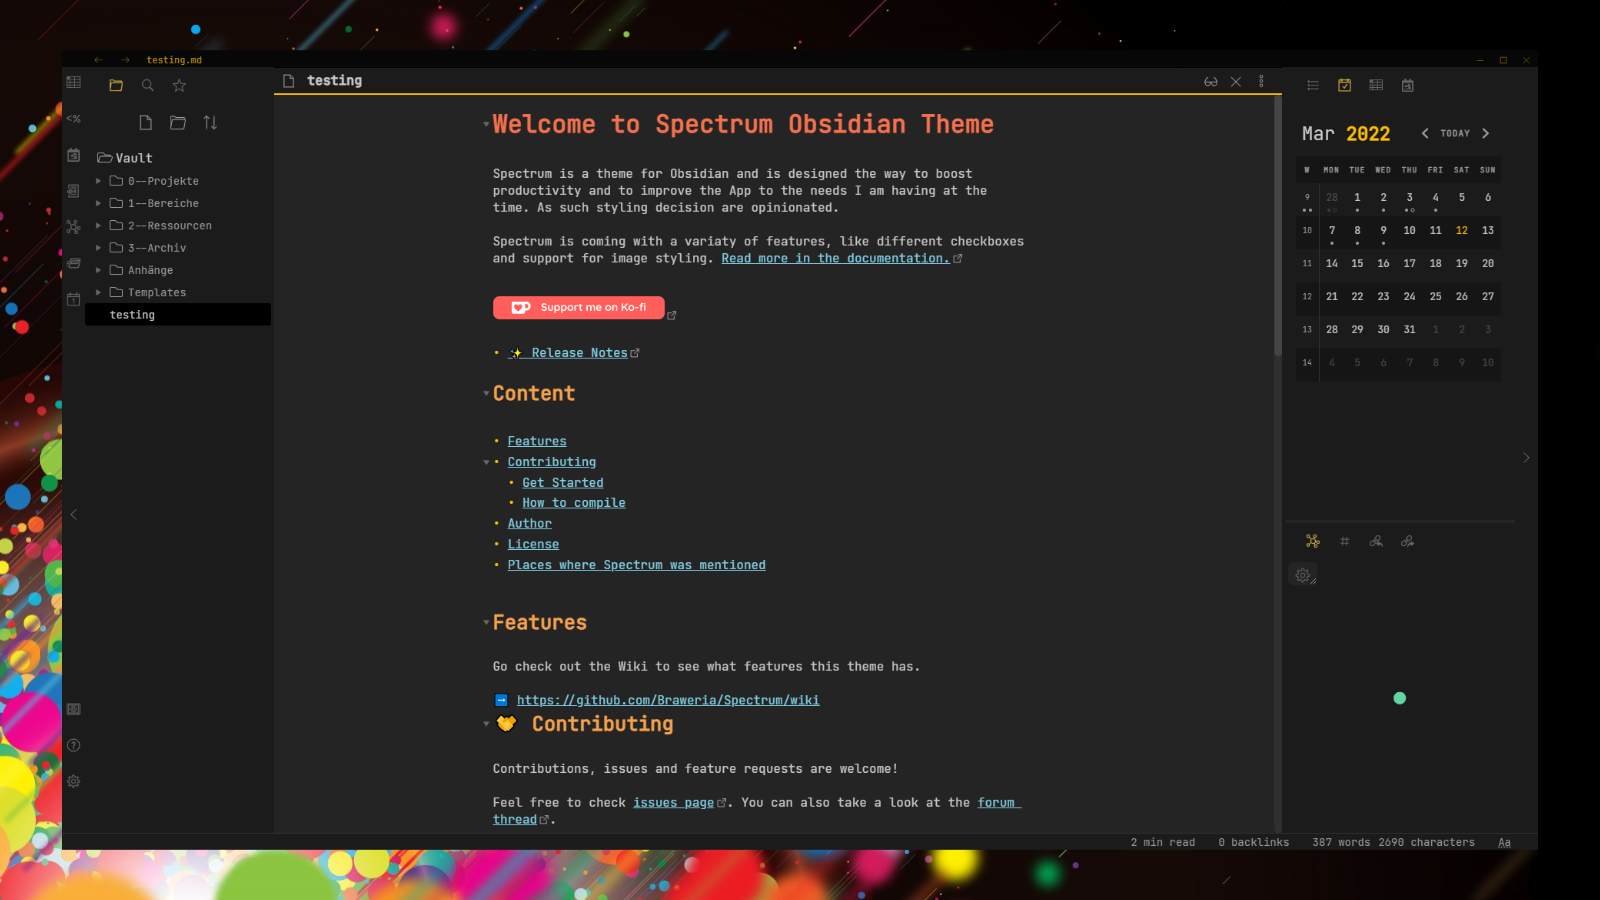This screenshot has width=1600, height=900.
Task: Click the green local graph node
Action: click(1400, 698)
